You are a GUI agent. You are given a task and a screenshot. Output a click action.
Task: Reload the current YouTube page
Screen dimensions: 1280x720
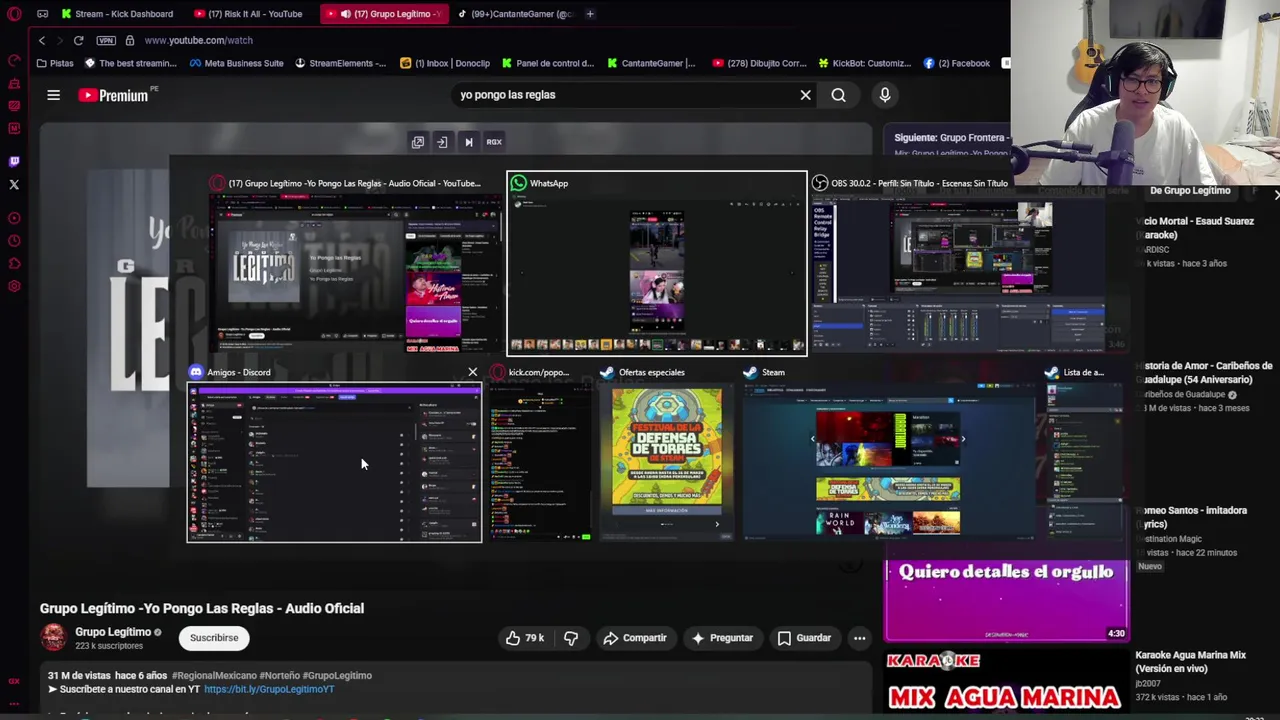[78, 40]
